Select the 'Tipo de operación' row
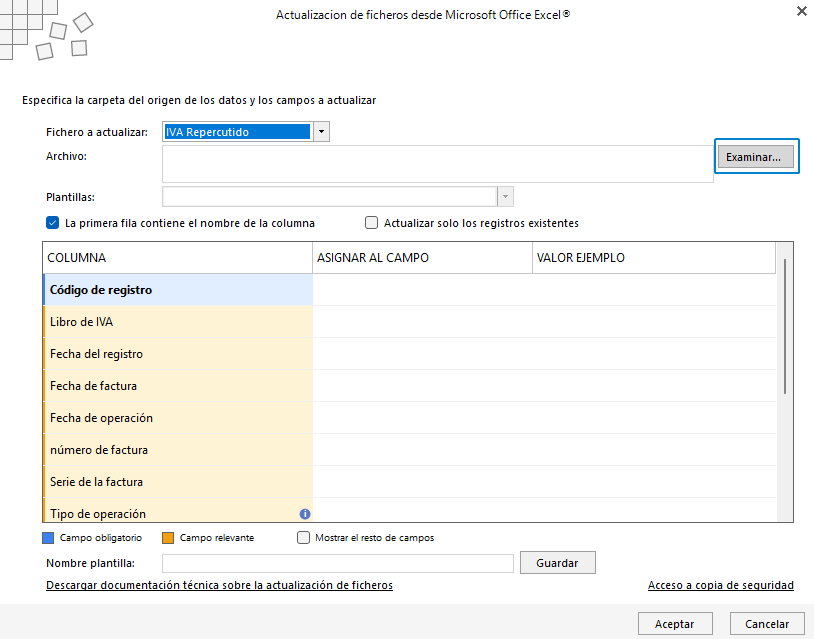 pyautogui.click(x=410, y=510)
